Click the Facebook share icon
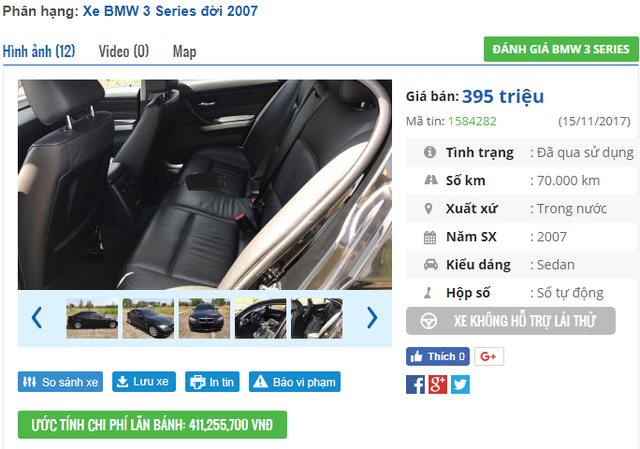640x449 pixels. coord(415,385)
